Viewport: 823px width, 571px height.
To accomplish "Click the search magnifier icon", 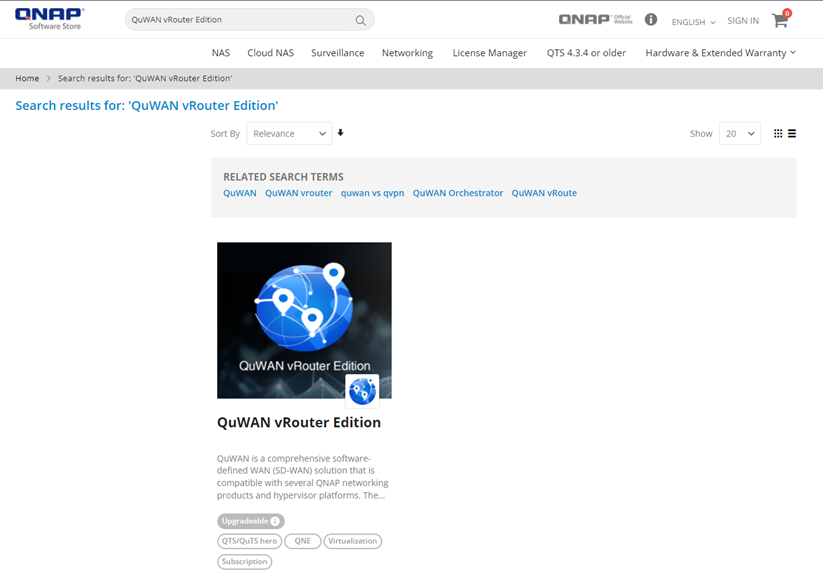I will tap(360, 20).
